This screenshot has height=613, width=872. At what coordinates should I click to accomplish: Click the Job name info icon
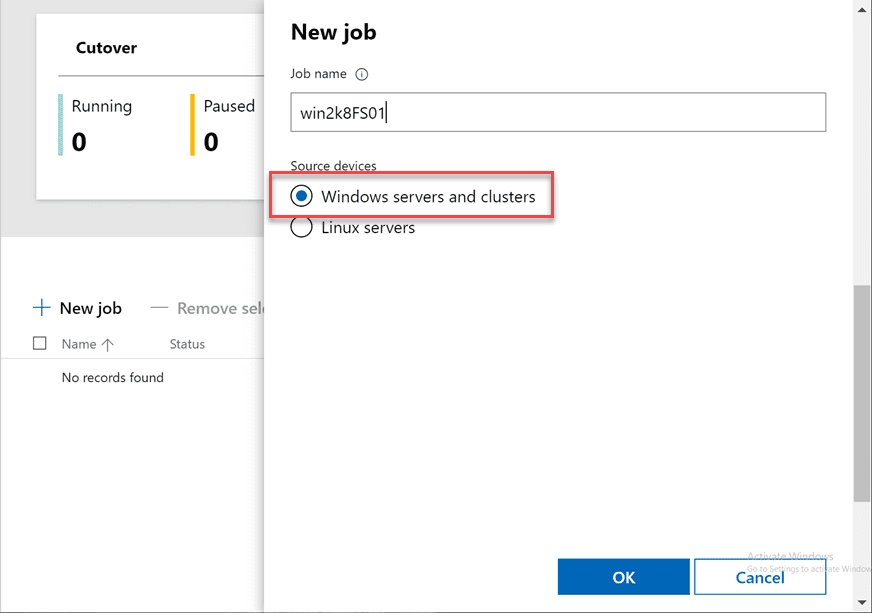point(362,74)
